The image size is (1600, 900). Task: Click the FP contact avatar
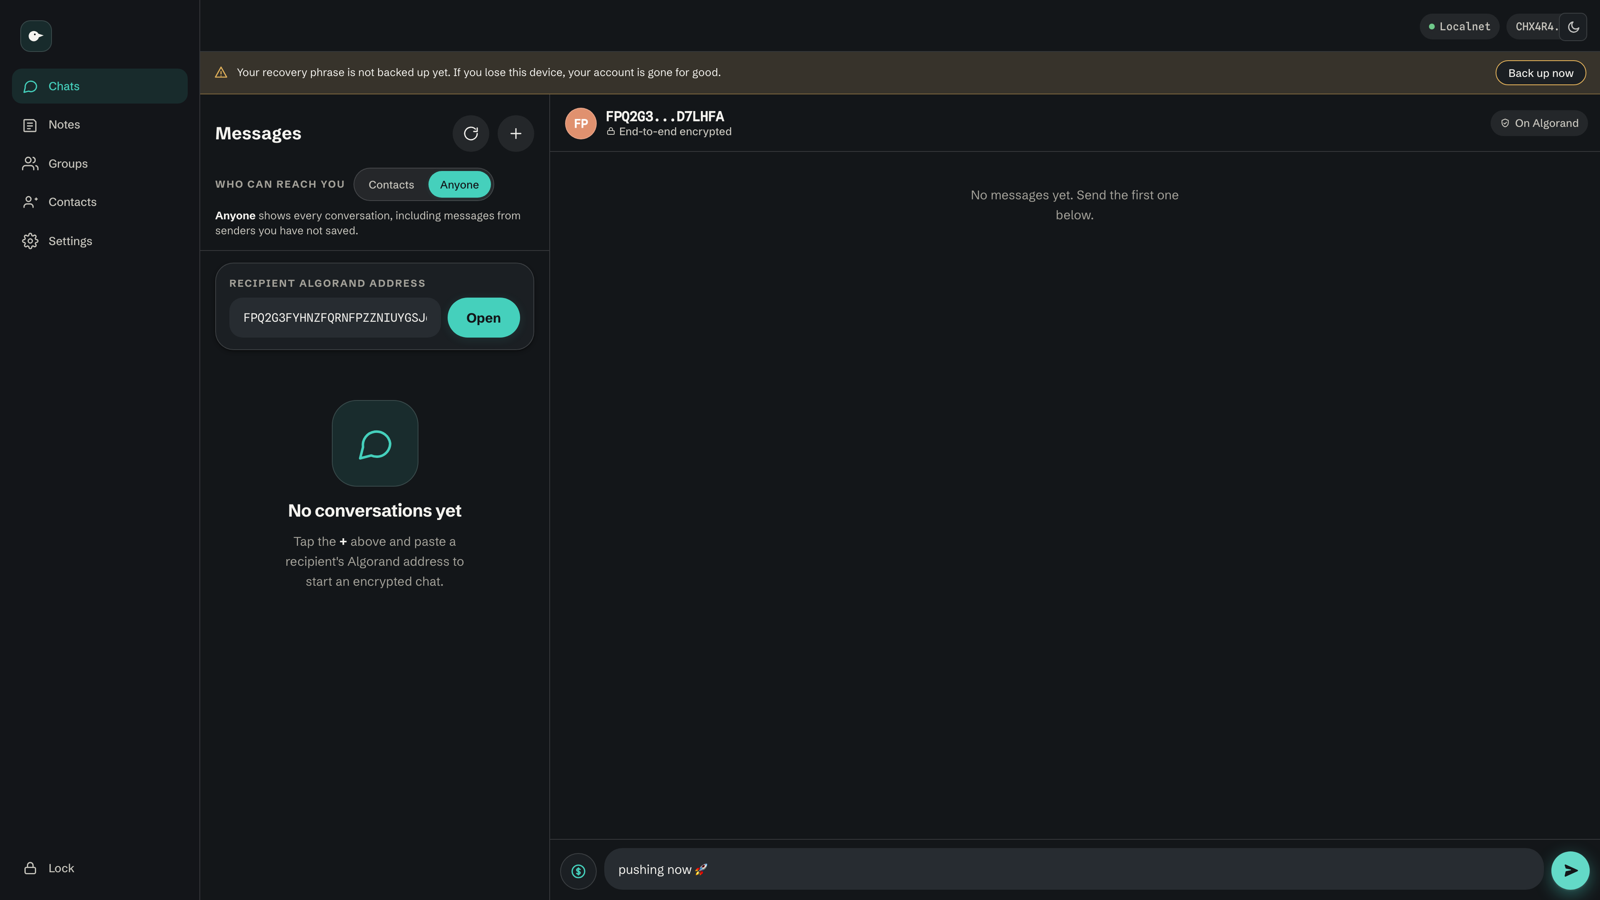581,124
